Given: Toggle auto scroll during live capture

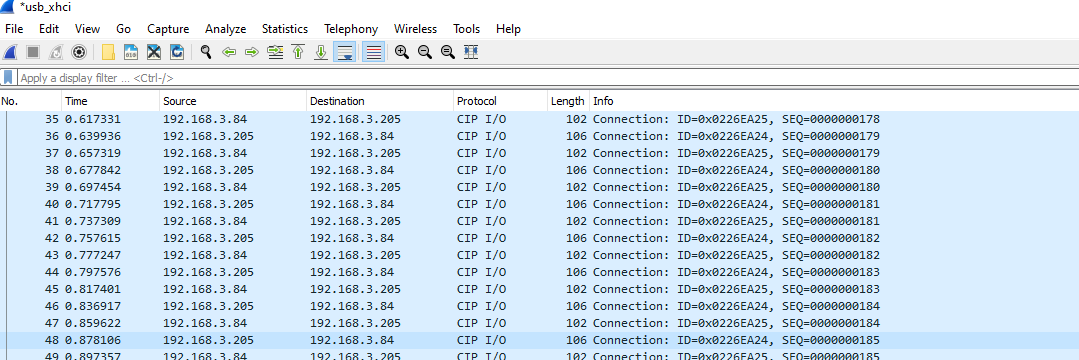Looking at the screenshot, I should pos(345,52).
